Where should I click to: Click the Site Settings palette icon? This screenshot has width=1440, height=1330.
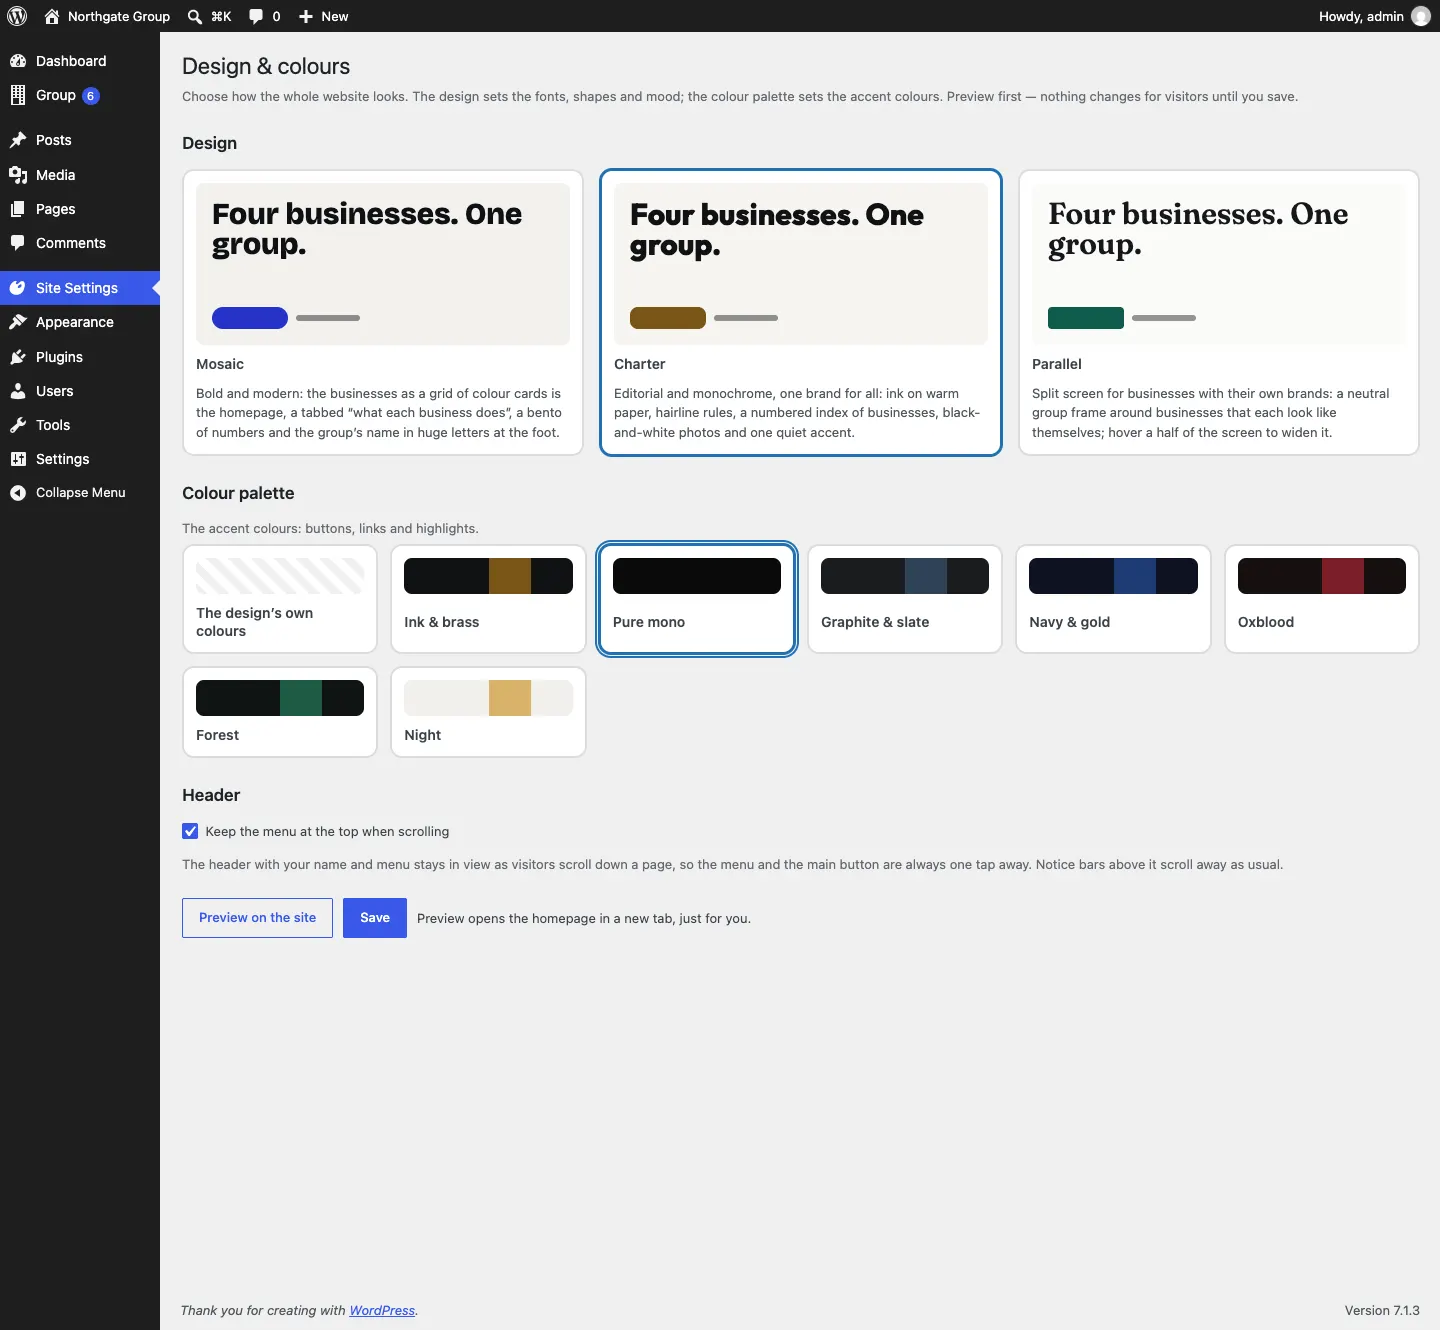point(18,288)
